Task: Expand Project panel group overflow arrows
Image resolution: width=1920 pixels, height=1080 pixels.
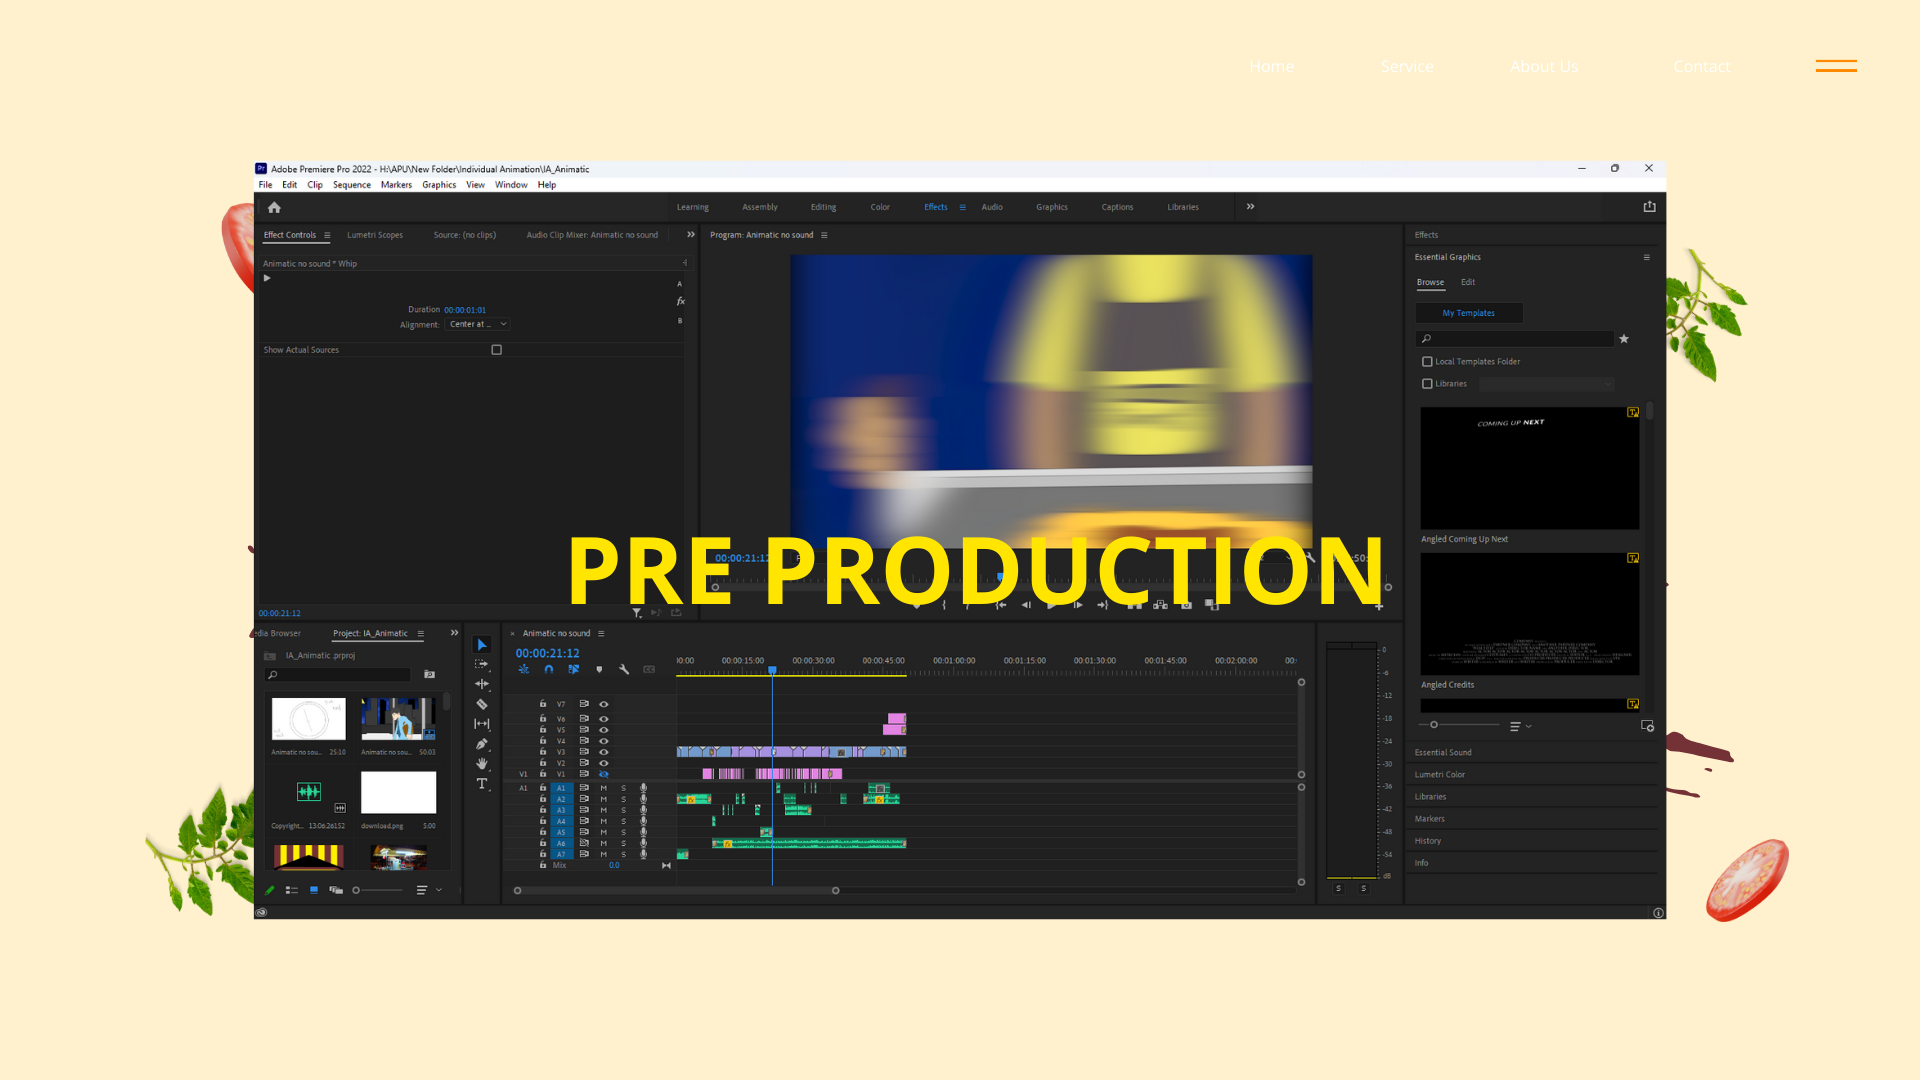Action: click(454, 633)
